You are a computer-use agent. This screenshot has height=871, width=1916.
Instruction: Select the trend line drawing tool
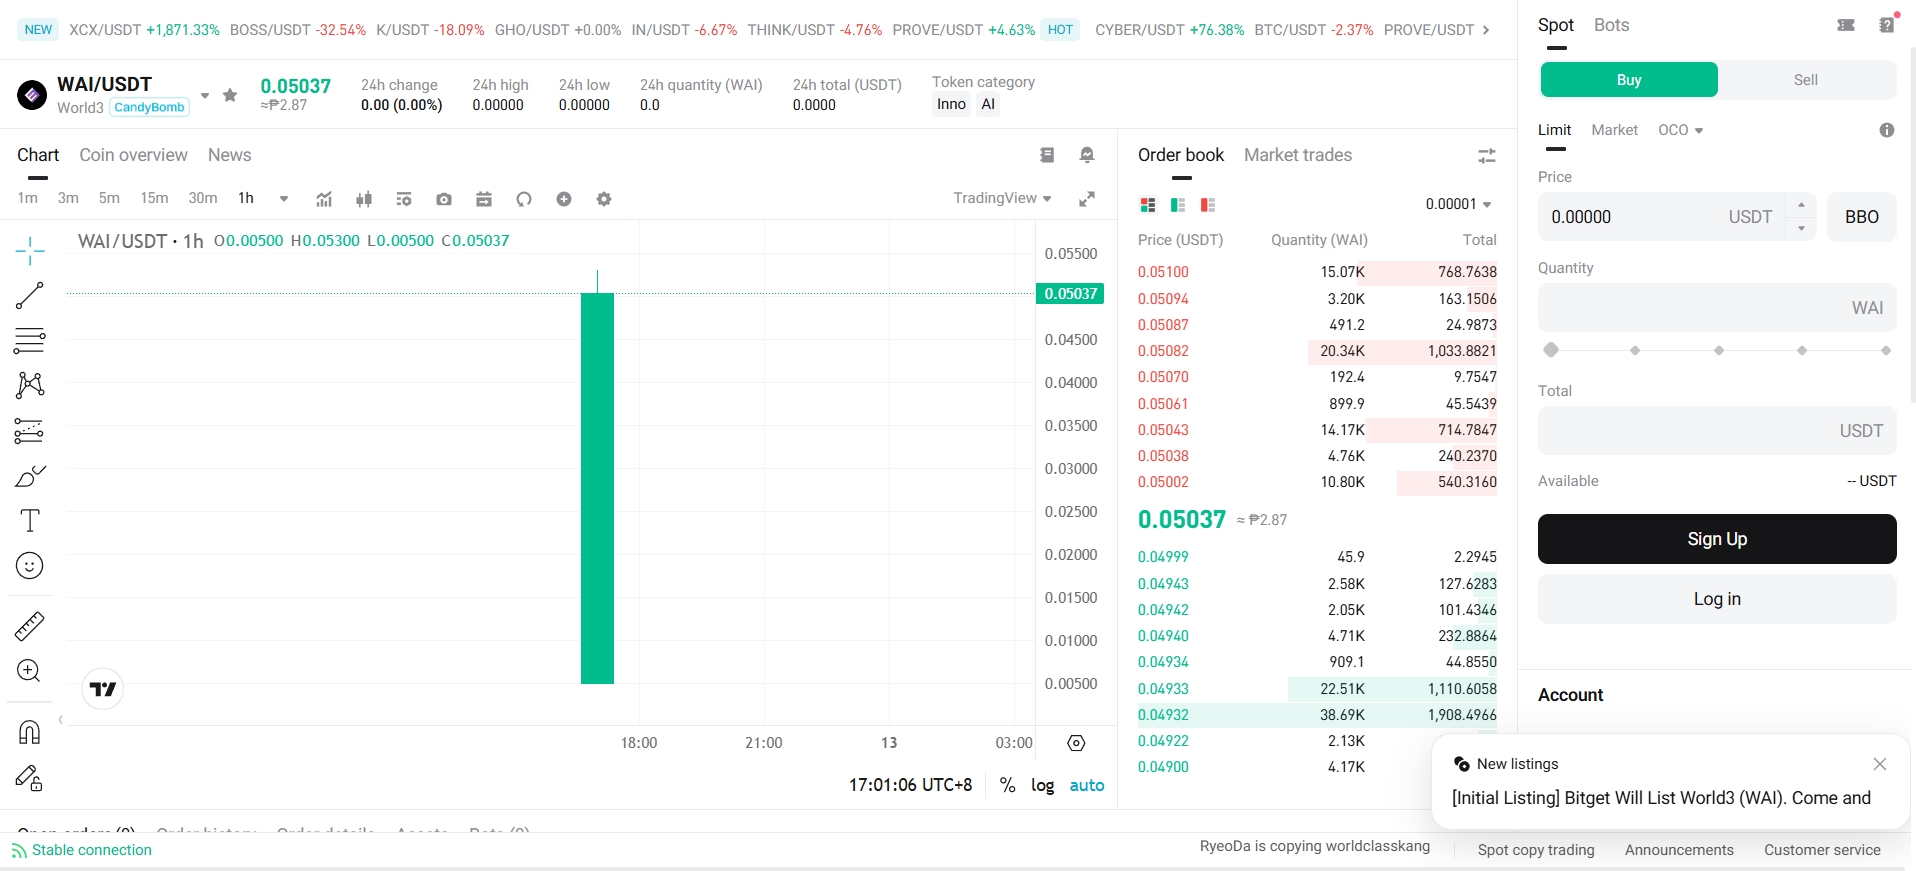click(30, 295)
